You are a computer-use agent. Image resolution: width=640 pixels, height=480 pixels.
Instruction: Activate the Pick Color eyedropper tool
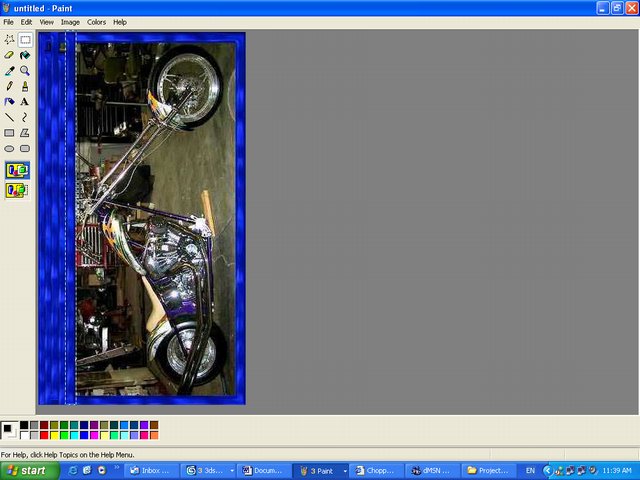point(9,71)
